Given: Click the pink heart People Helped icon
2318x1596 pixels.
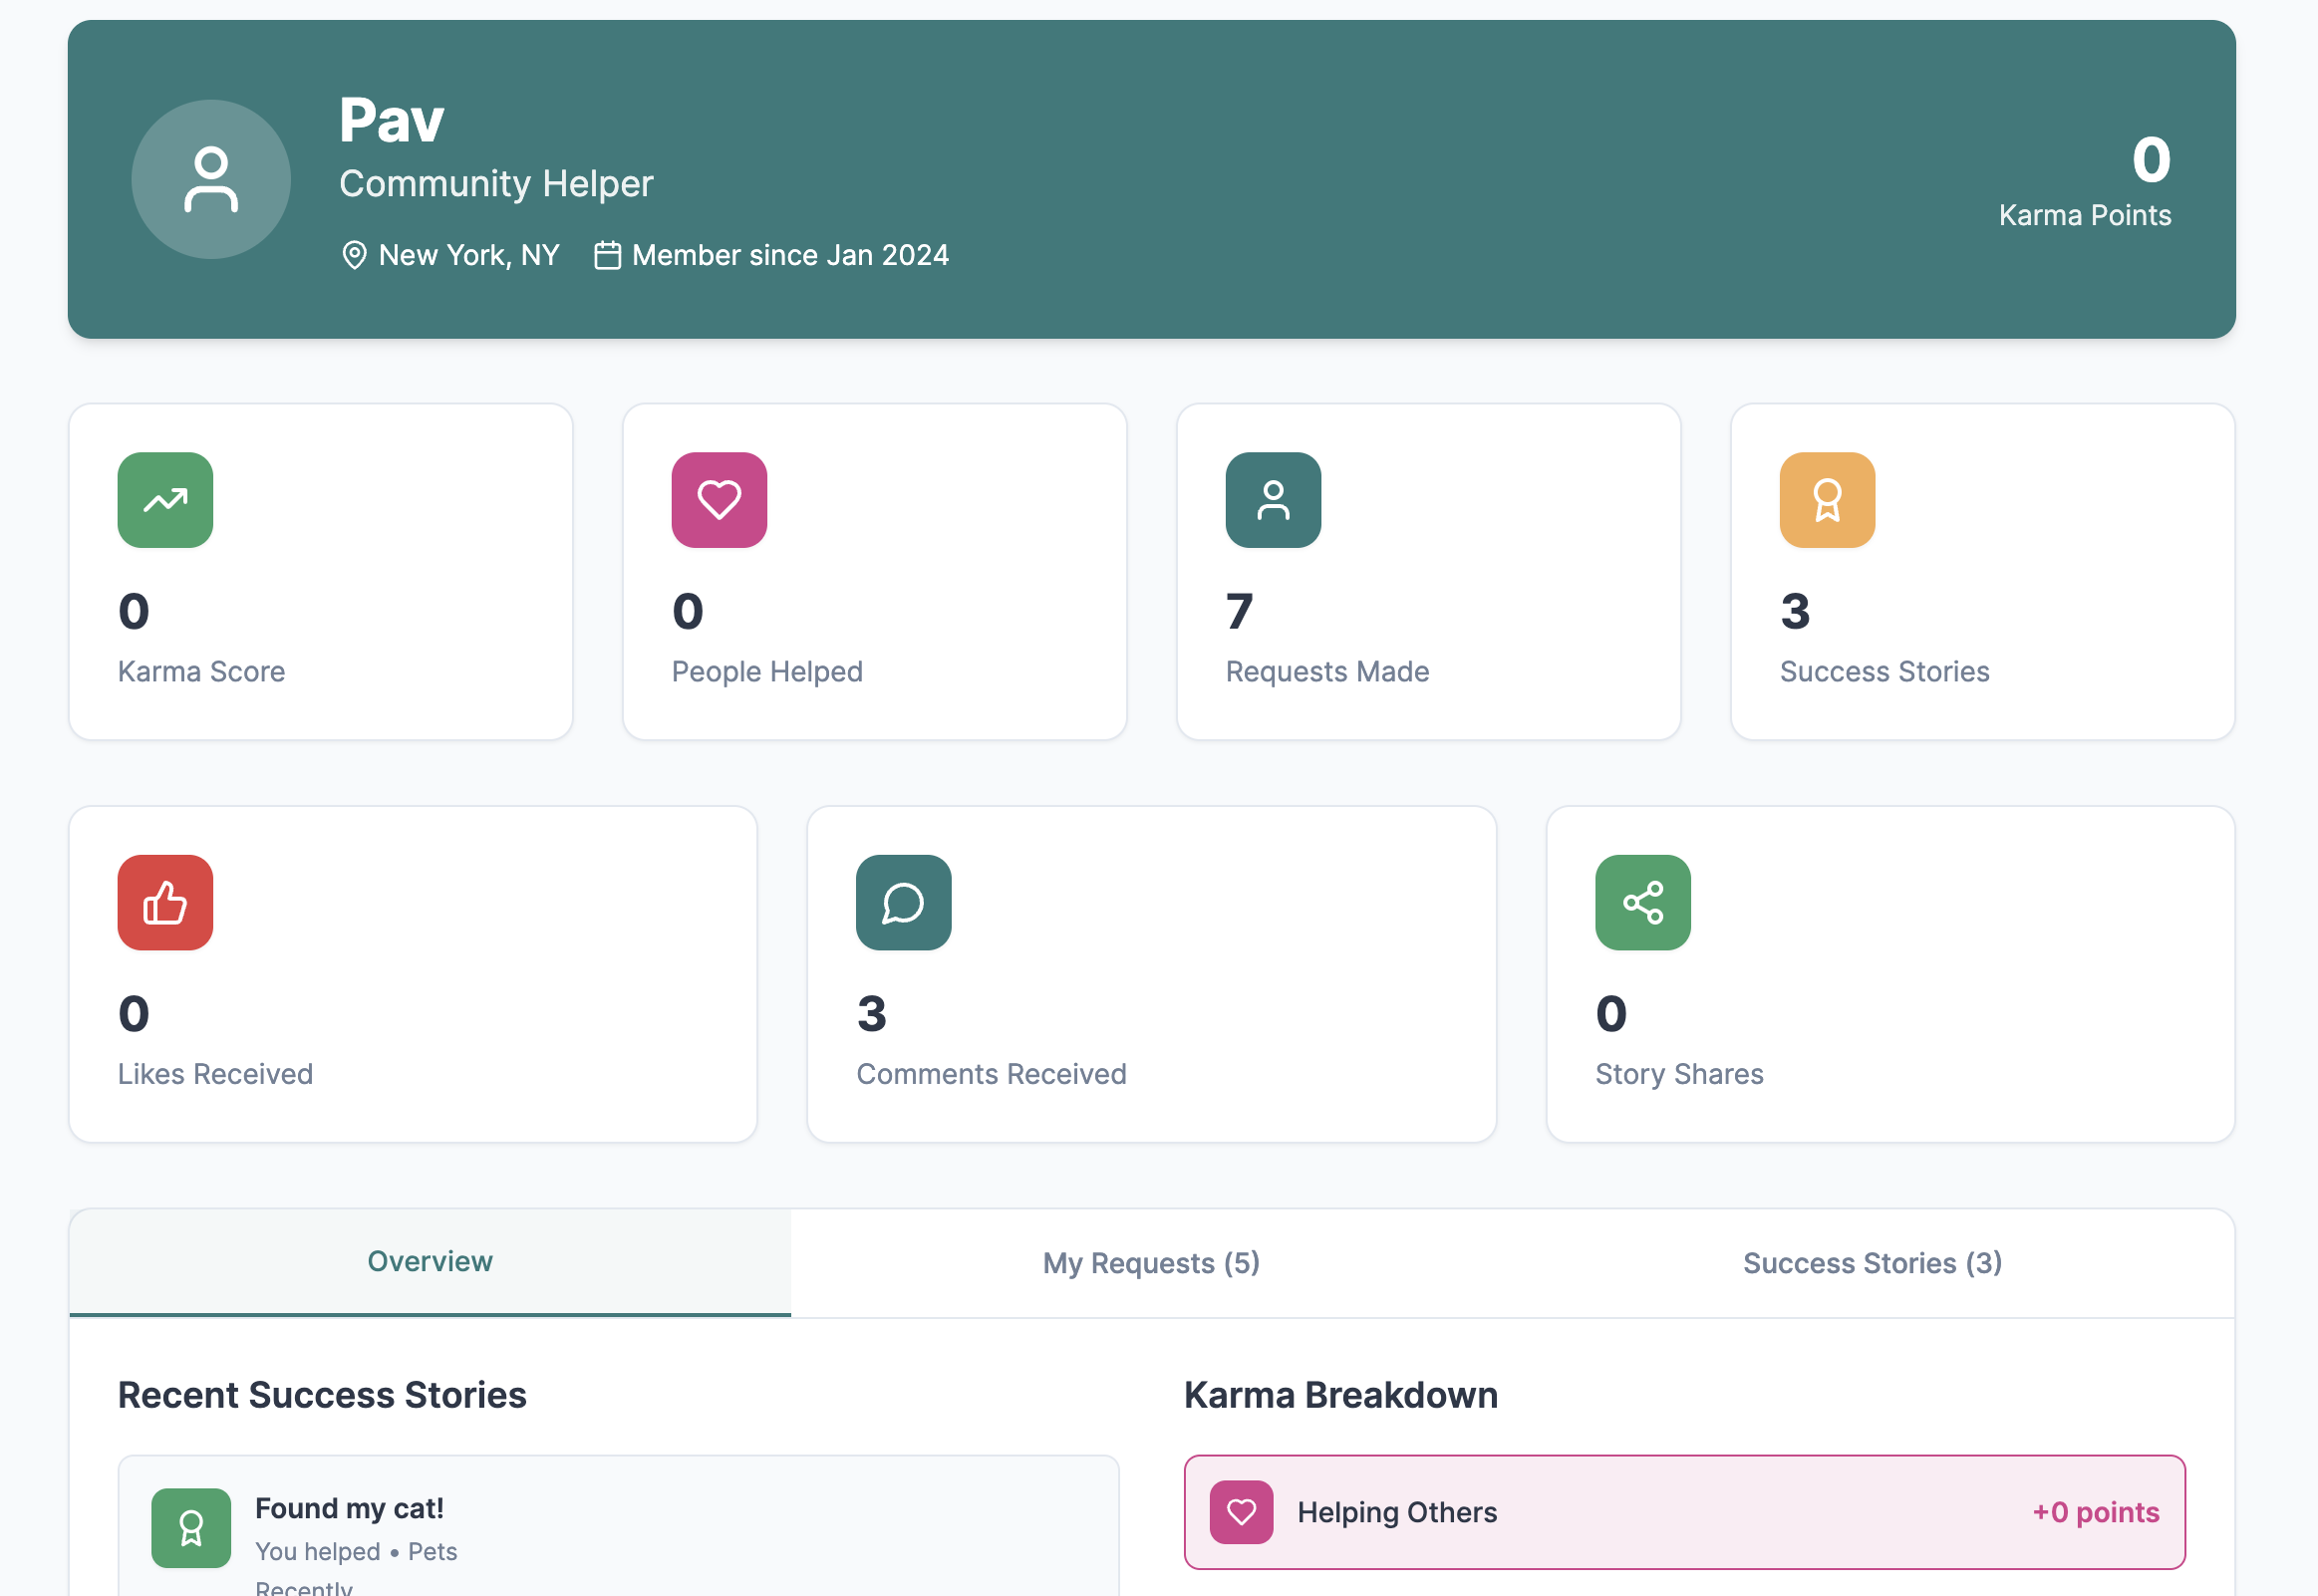Looking at the screenshot, I should pyautogui.click(x=719, y=500).
